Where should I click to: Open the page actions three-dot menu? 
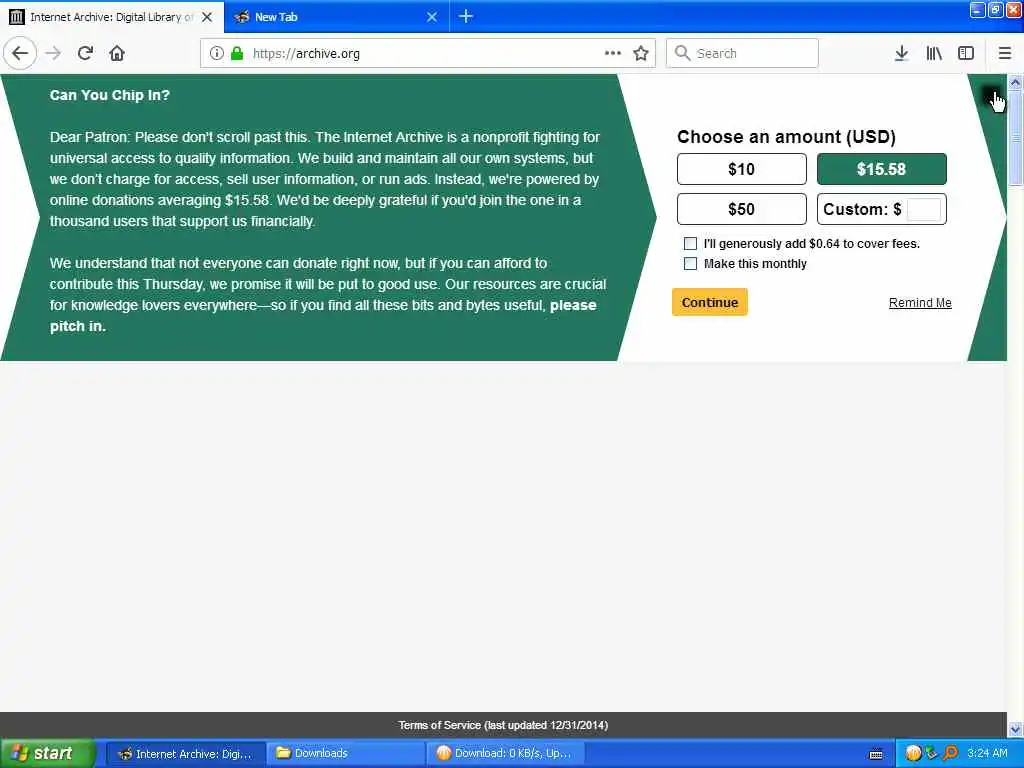[613, 54]
